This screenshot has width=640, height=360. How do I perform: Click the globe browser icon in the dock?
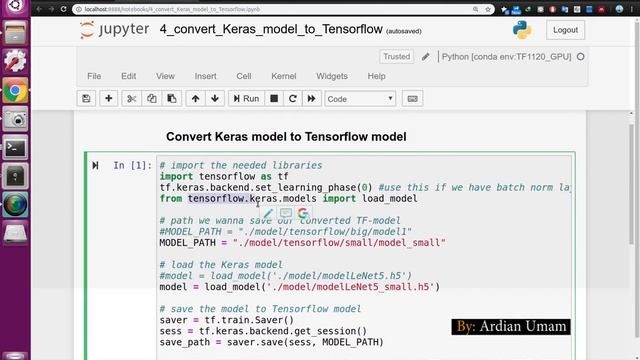(15, 204)
